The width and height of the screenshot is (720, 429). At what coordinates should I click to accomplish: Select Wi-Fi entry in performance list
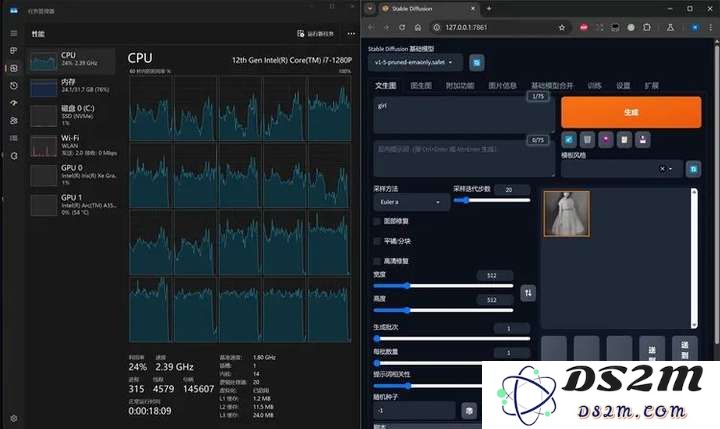[x=72, y=145]
